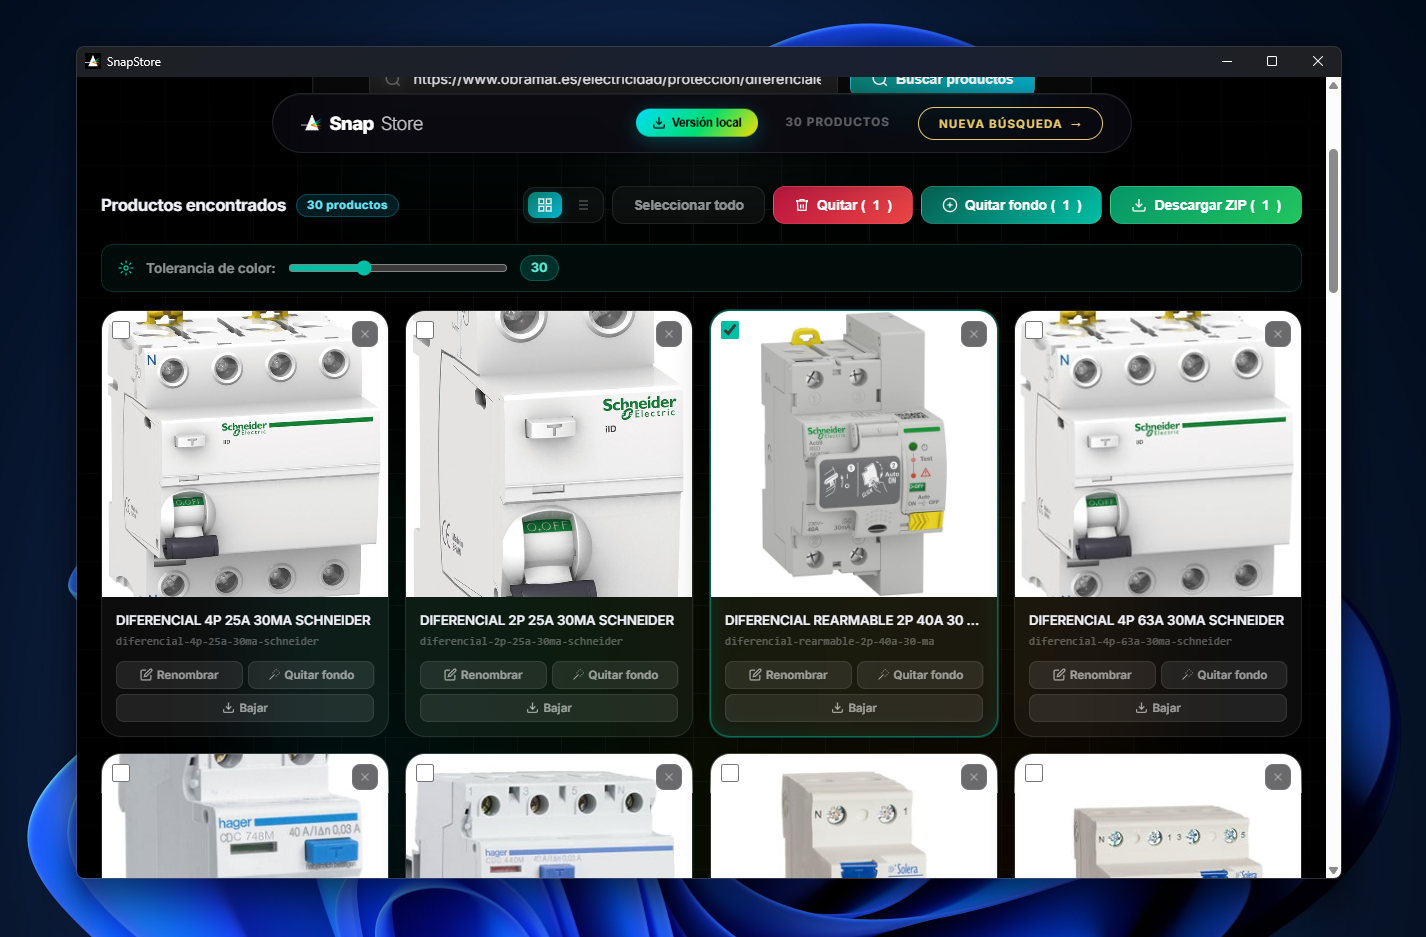Download selection with Descargar ZIP ( 1 )
1426x937 pixels.
pos(1206,205)
